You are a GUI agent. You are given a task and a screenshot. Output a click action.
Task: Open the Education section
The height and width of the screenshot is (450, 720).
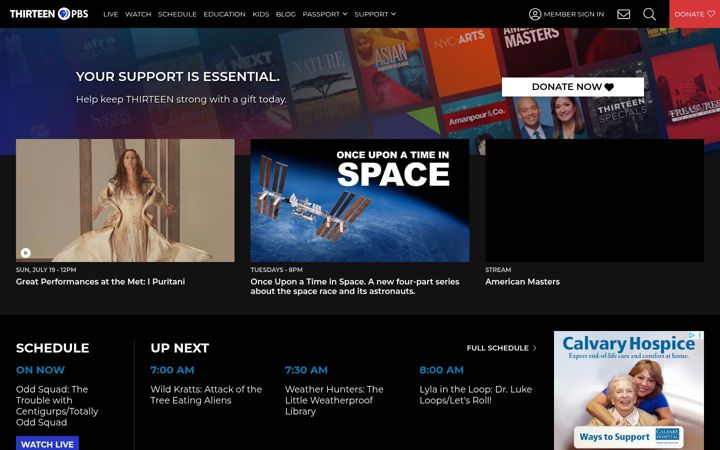[225, 14]
